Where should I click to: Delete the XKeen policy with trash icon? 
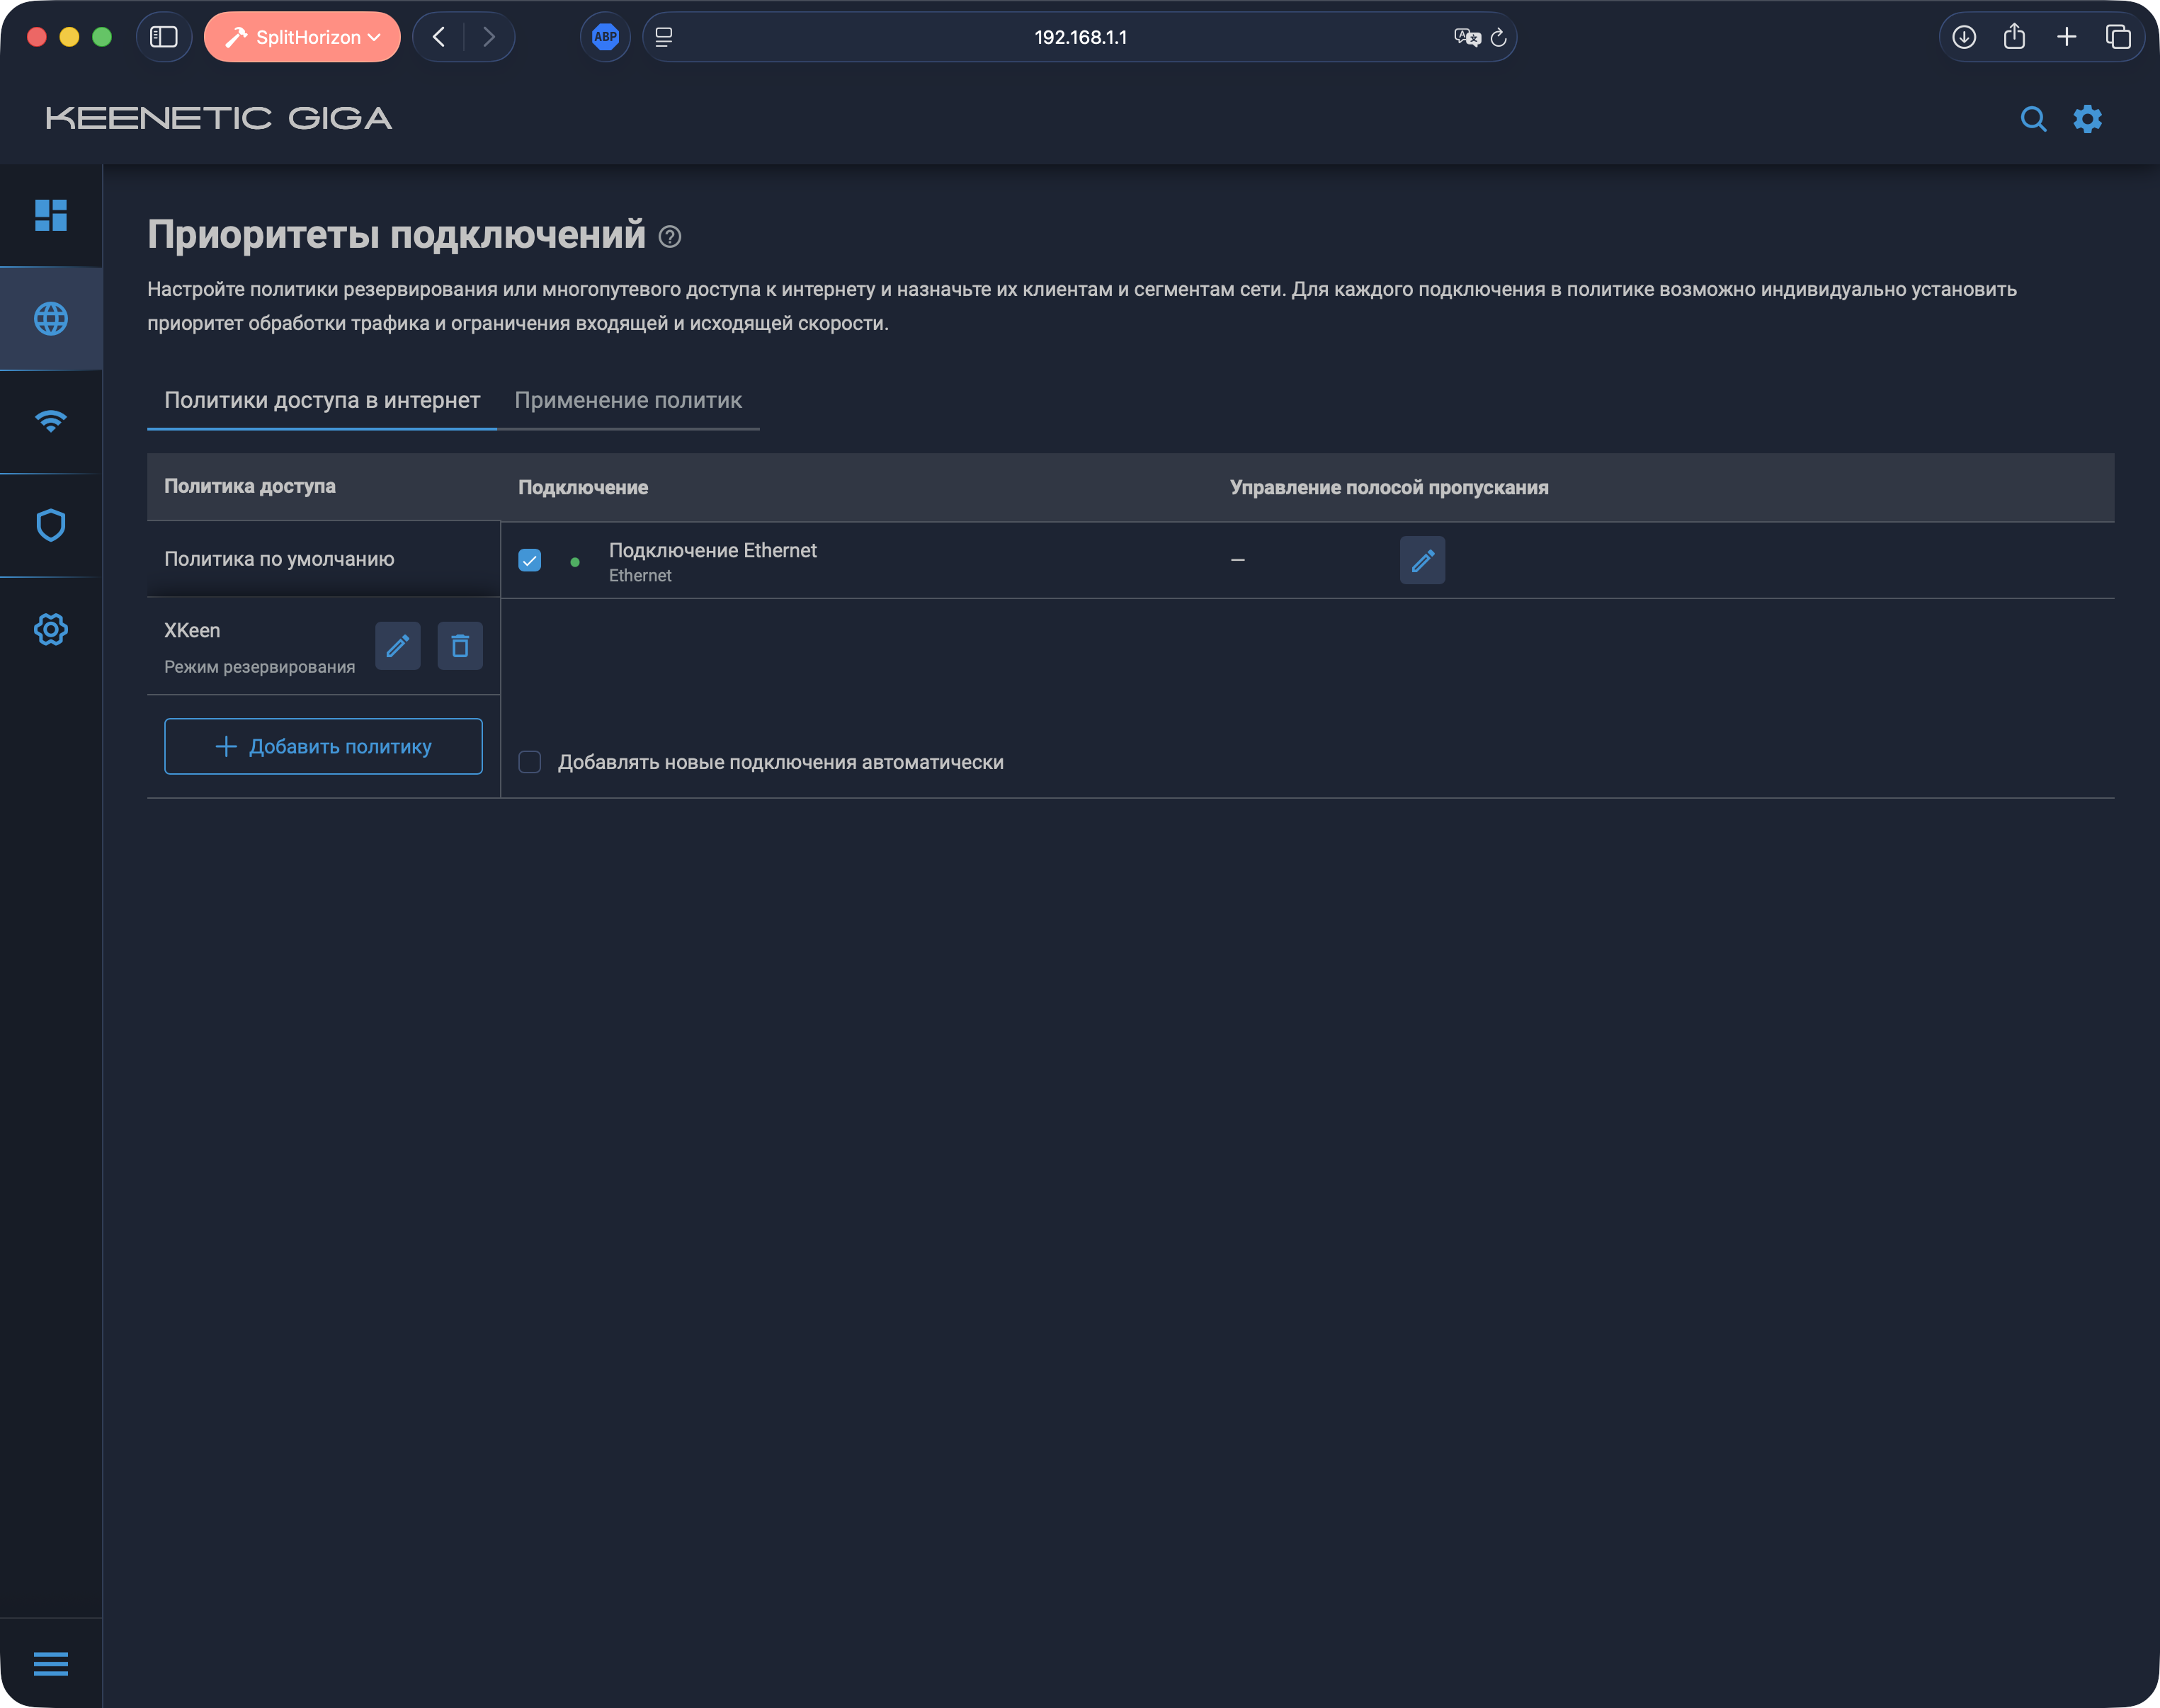460,646
